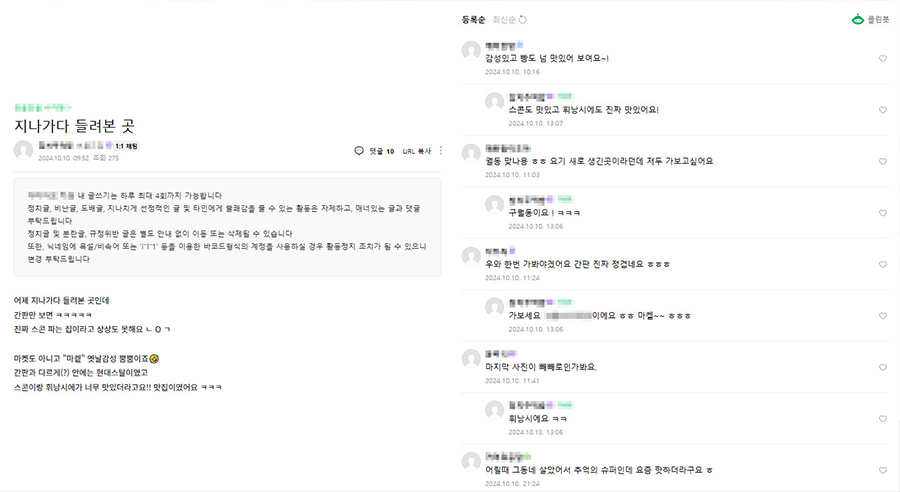Click the post author's profile avatar

click(x=23, y=151)
